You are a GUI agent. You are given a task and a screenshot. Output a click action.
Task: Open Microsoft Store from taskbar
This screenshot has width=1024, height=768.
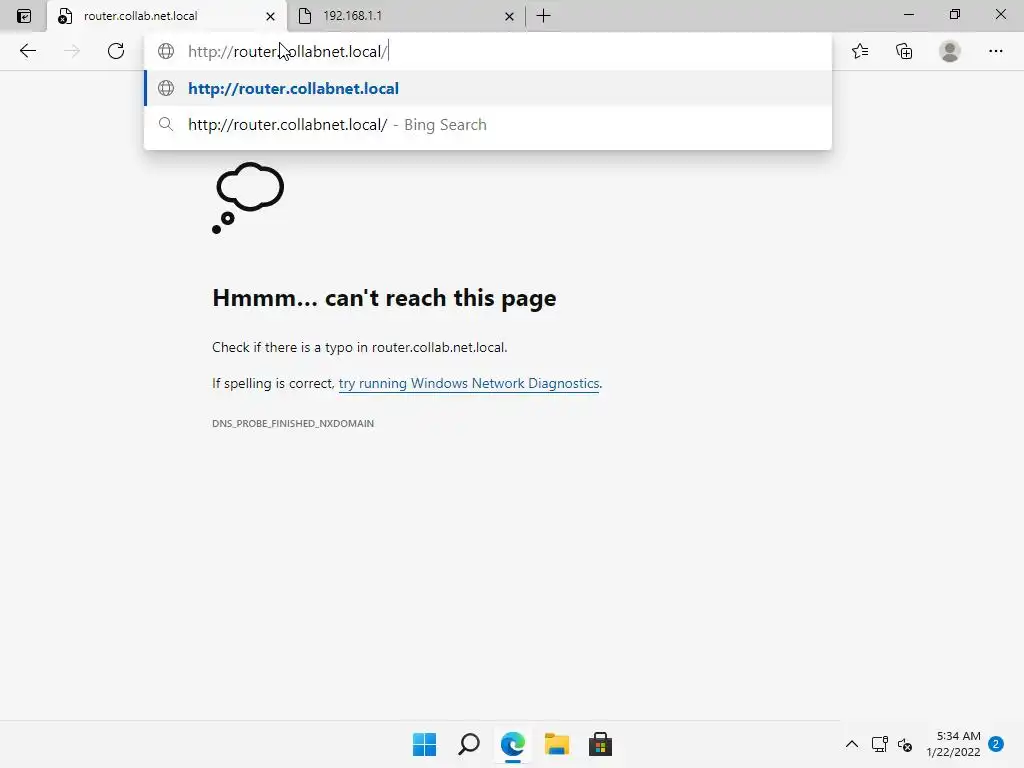point(600,744)
